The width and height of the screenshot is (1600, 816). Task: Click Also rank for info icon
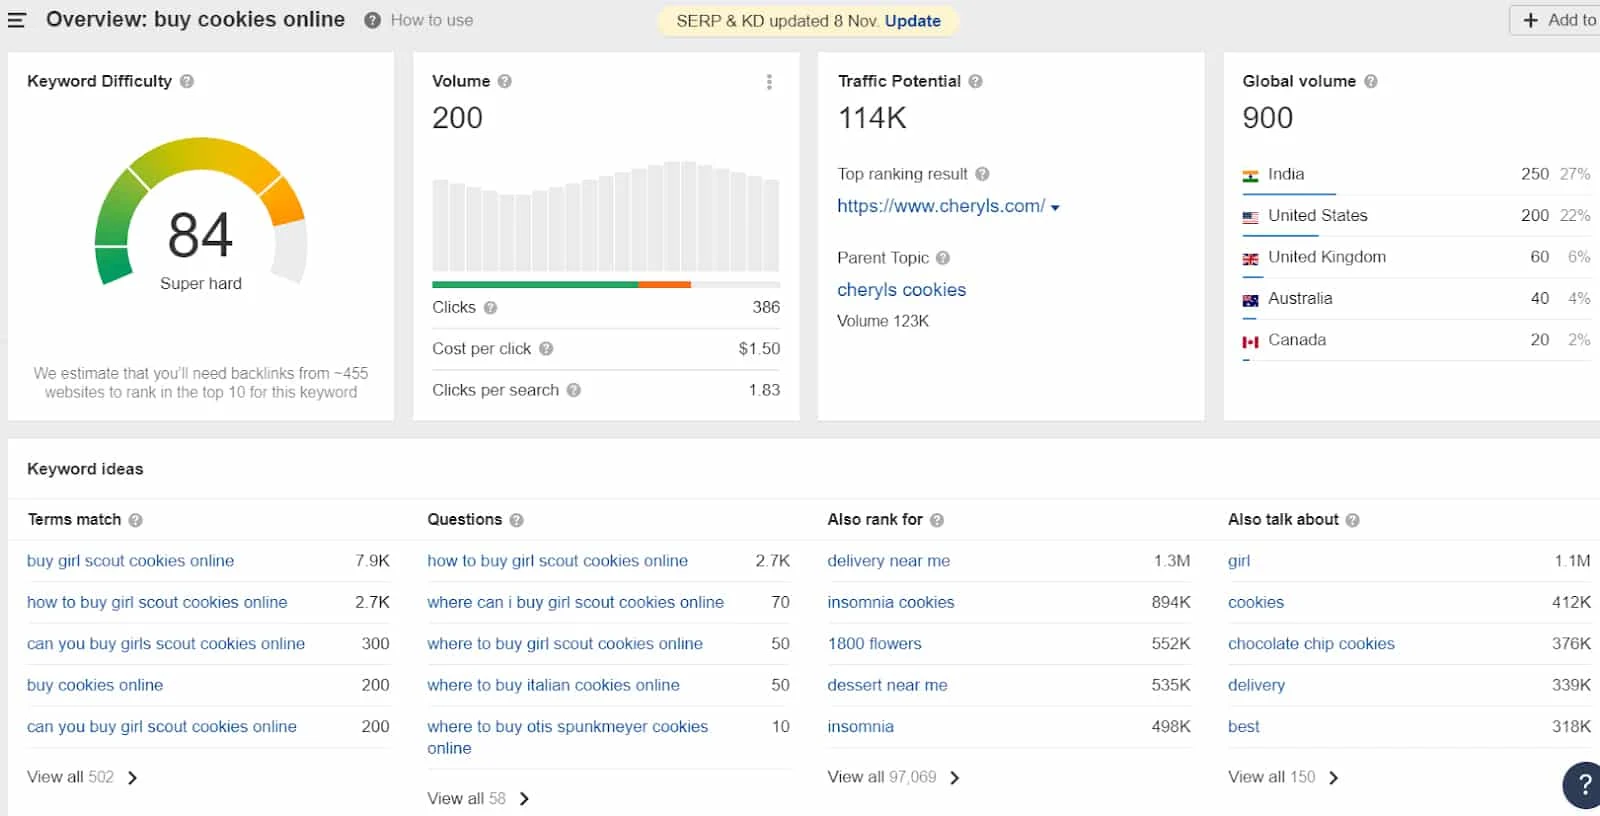(937, 520)
